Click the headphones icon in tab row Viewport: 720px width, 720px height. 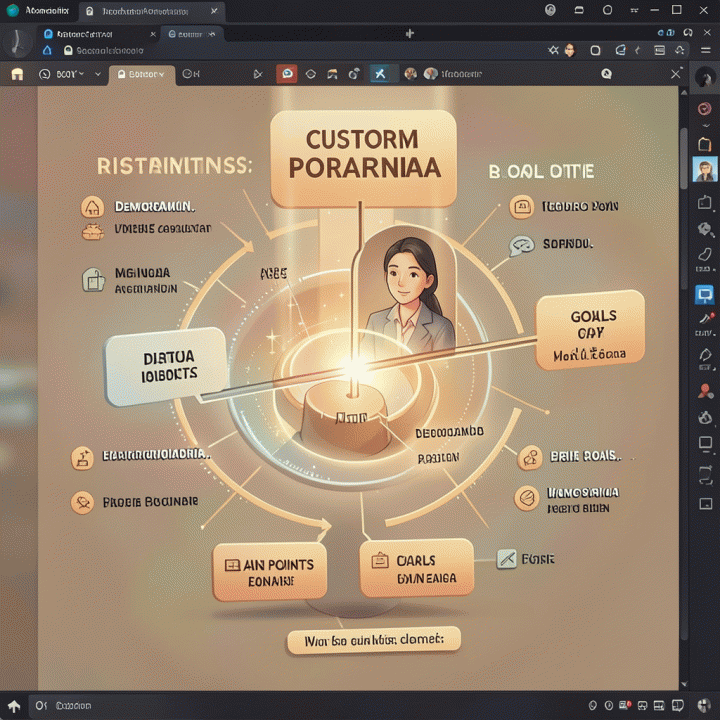pos(688,33)
